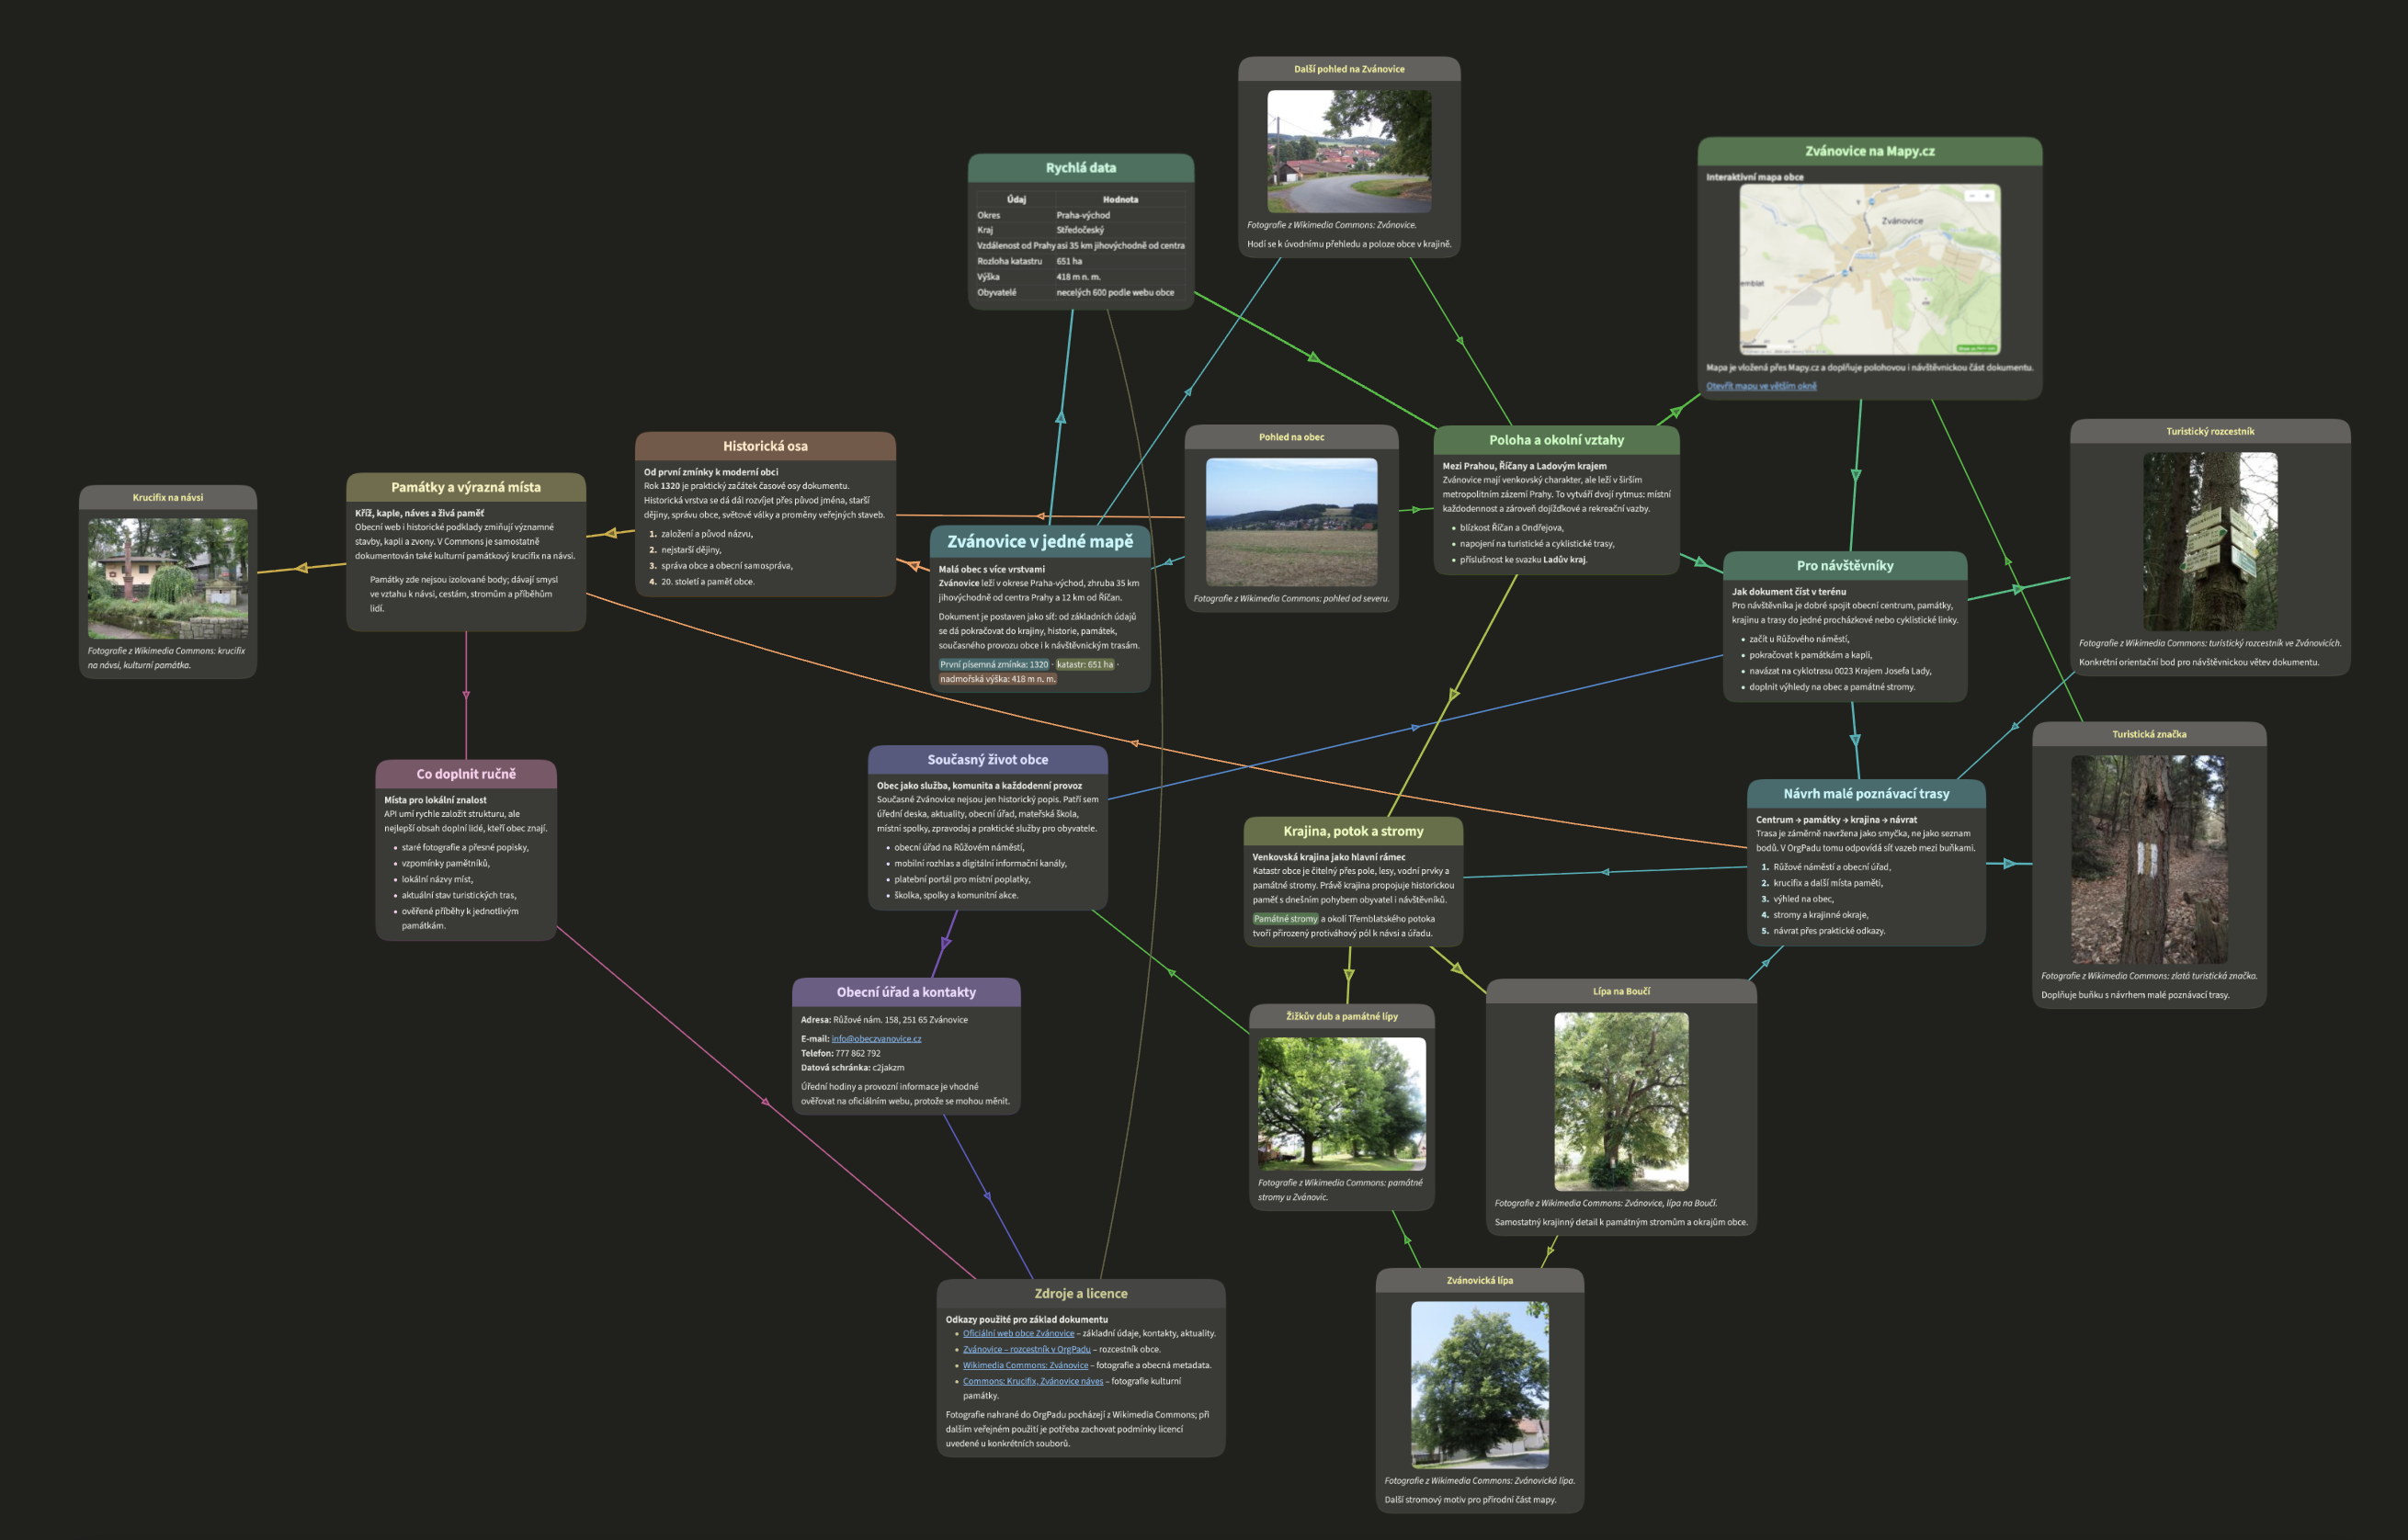Click the 'nadmořská výška: 418 m n. m.' tag

tap(998, 679)
